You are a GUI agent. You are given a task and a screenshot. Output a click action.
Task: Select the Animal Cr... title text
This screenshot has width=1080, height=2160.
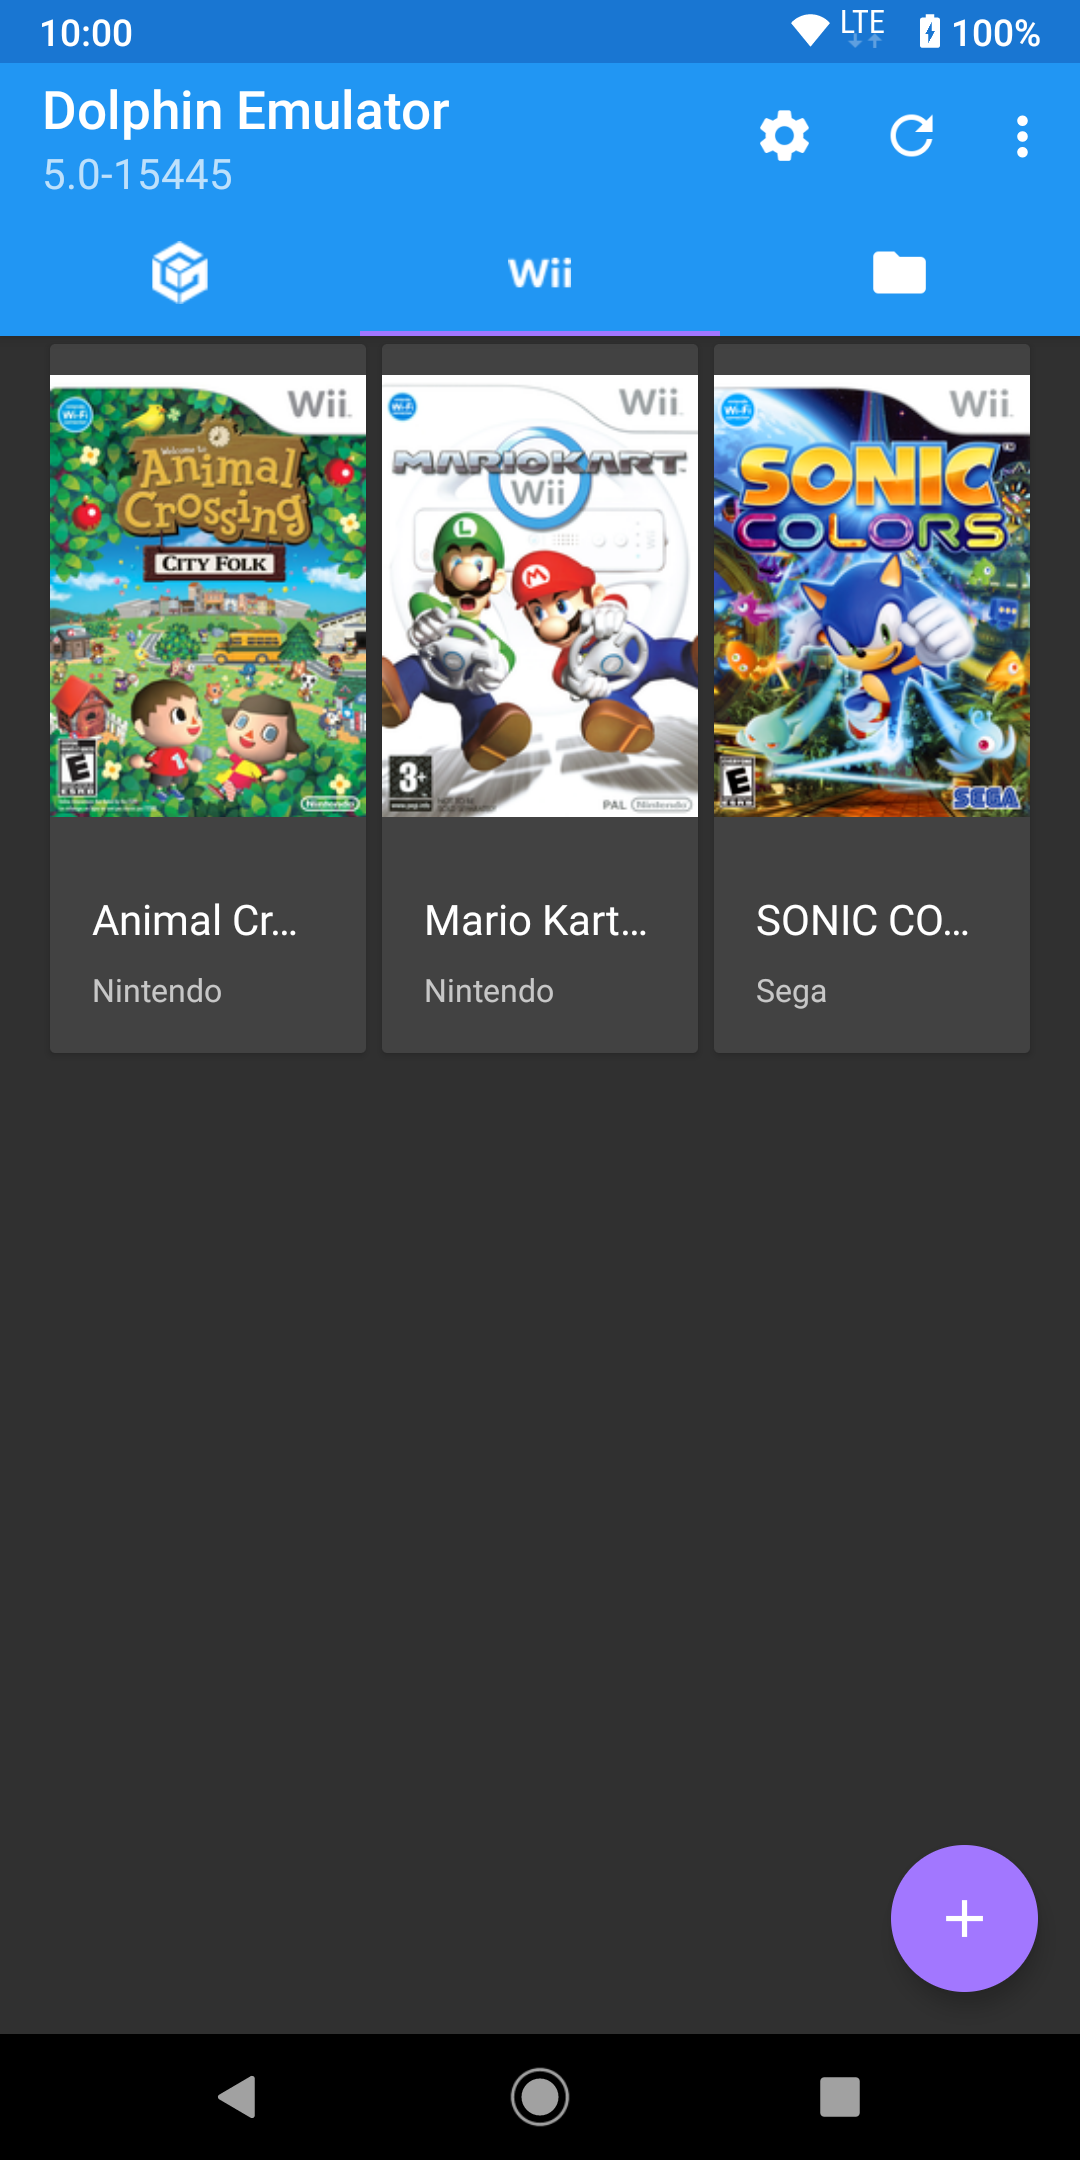tap(195, 921)
